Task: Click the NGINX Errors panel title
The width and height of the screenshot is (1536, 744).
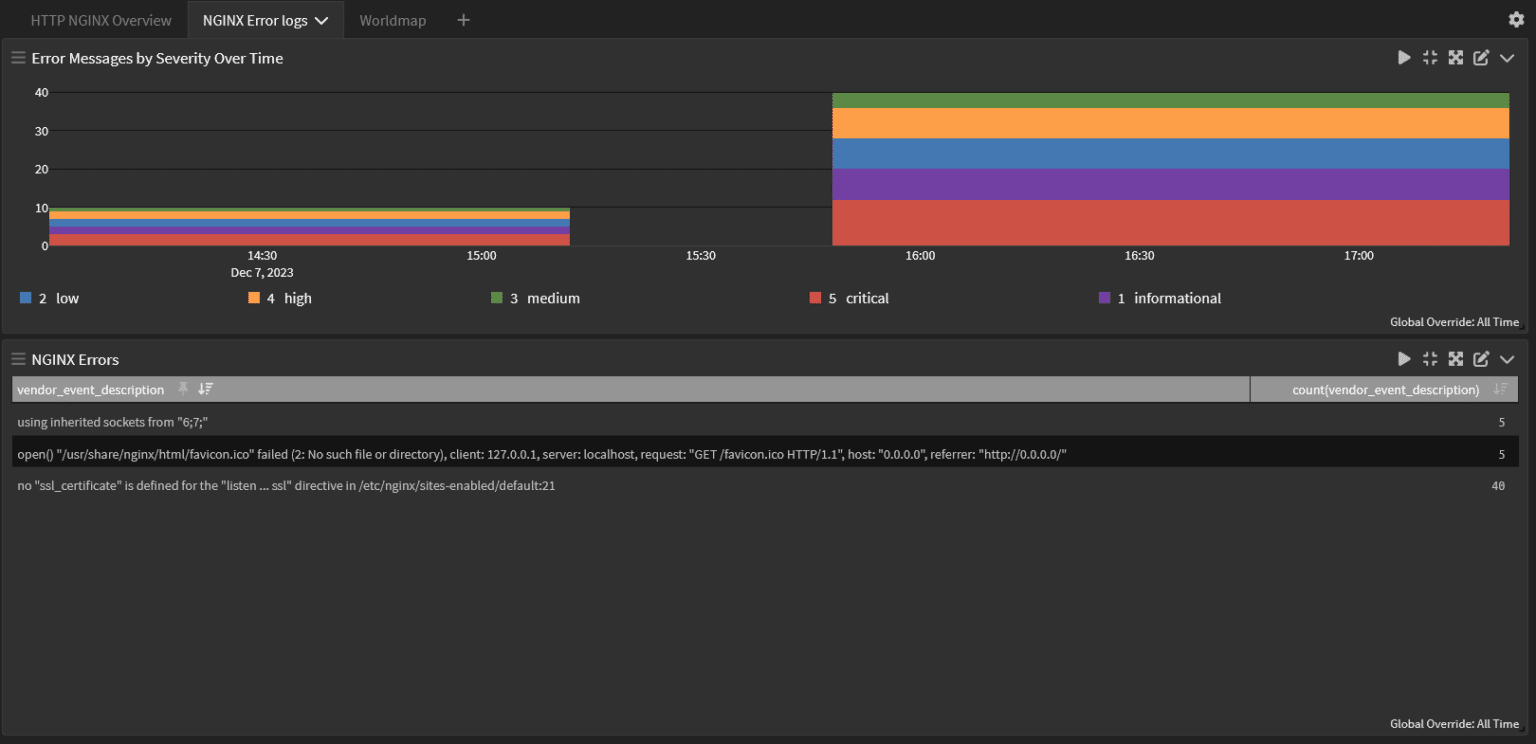Action: point(75,359)
